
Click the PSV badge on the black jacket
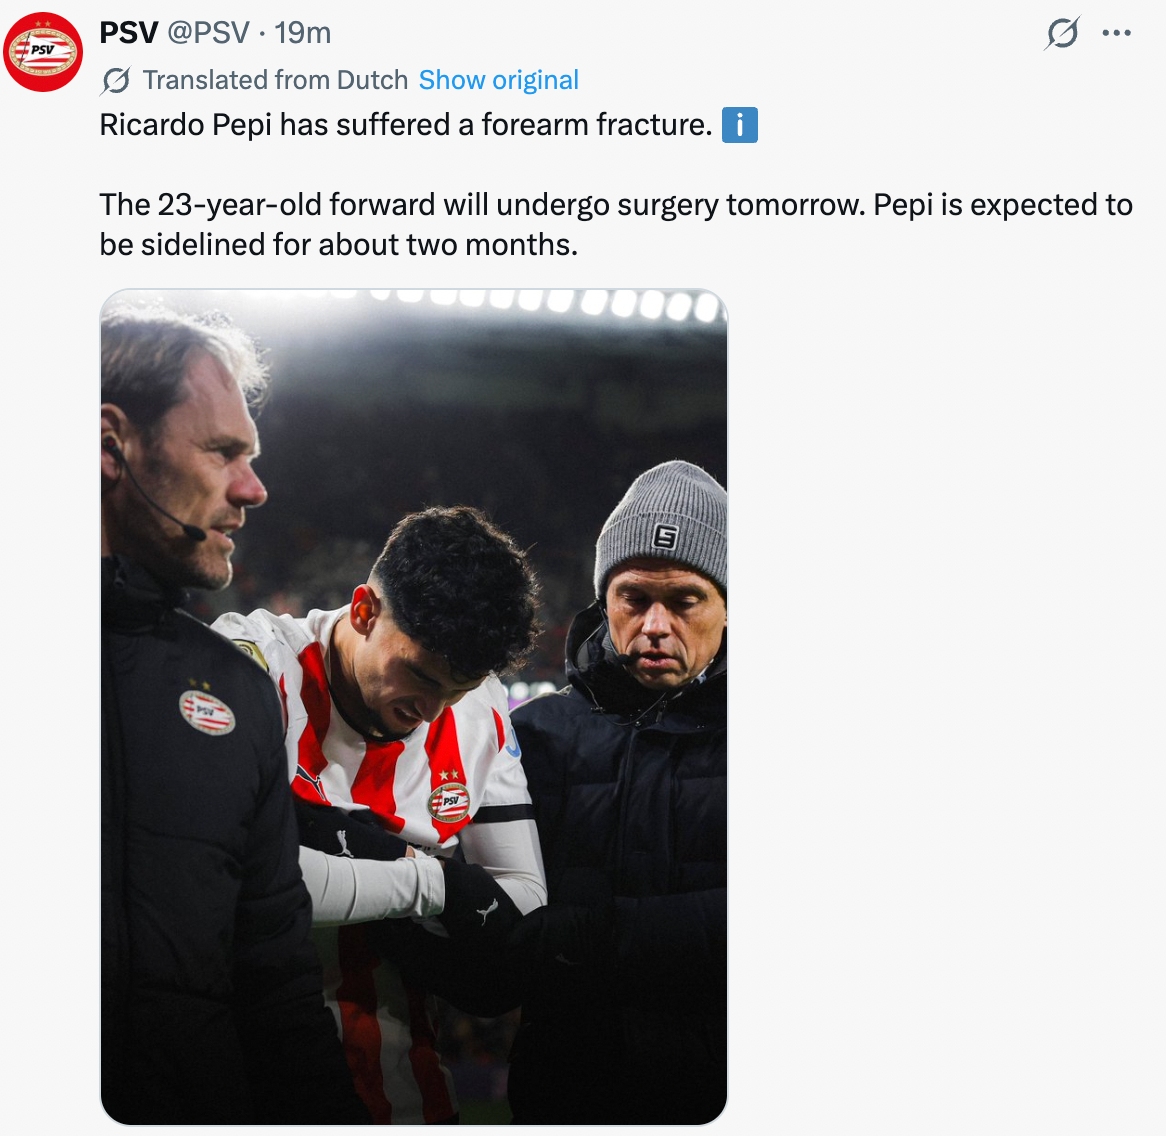coord(207,711)
